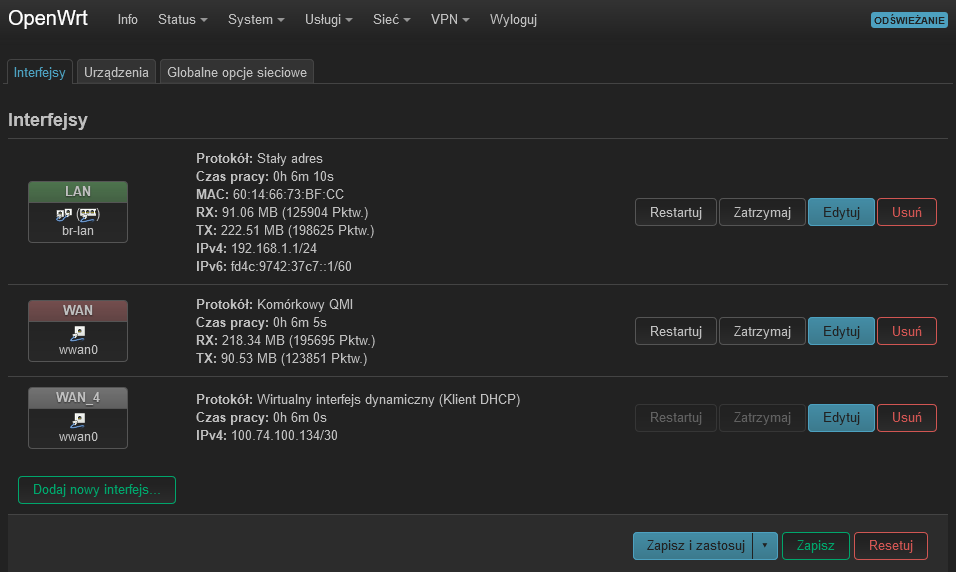Click Dodaj nowy interfejs button
This screenshot has width=956, height=572.
[x=97, y=490]
